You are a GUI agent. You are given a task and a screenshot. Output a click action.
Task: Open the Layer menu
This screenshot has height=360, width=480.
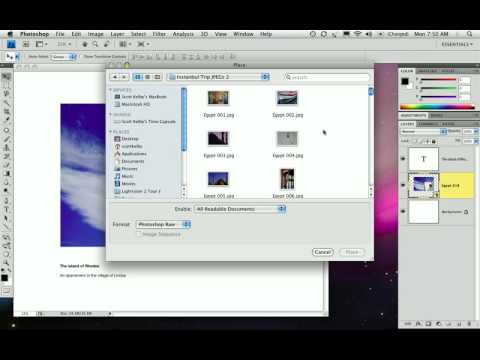pos(117,34)
